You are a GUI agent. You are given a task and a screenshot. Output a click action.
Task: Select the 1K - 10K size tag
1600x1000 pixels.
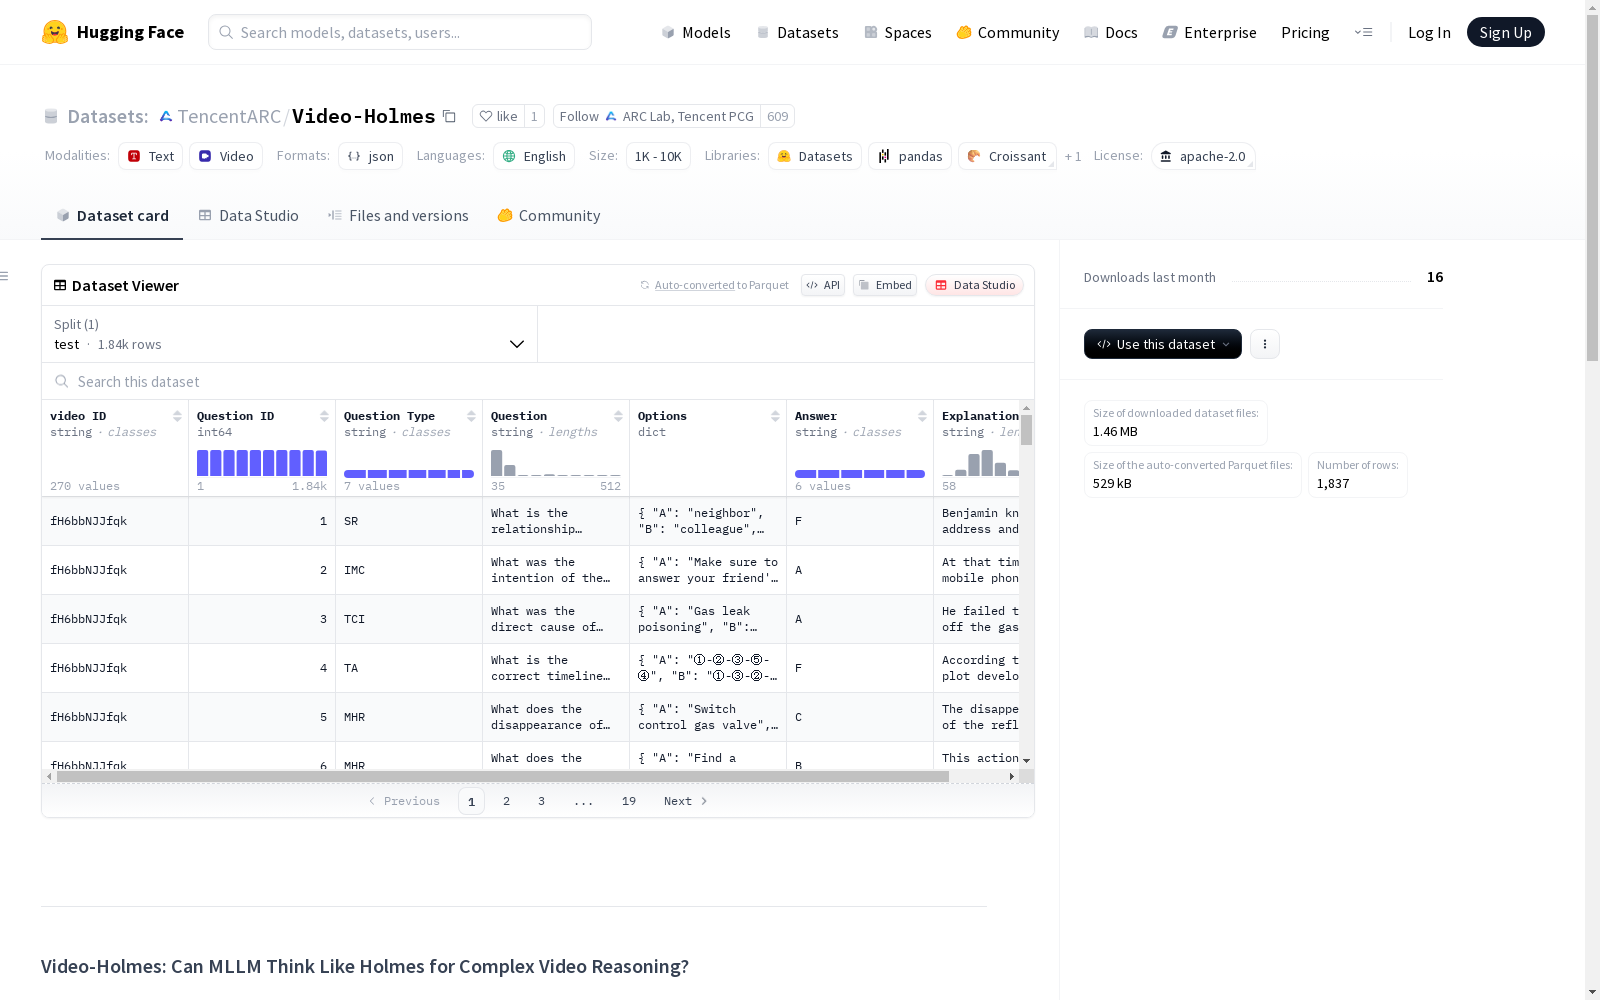(658, 156)
